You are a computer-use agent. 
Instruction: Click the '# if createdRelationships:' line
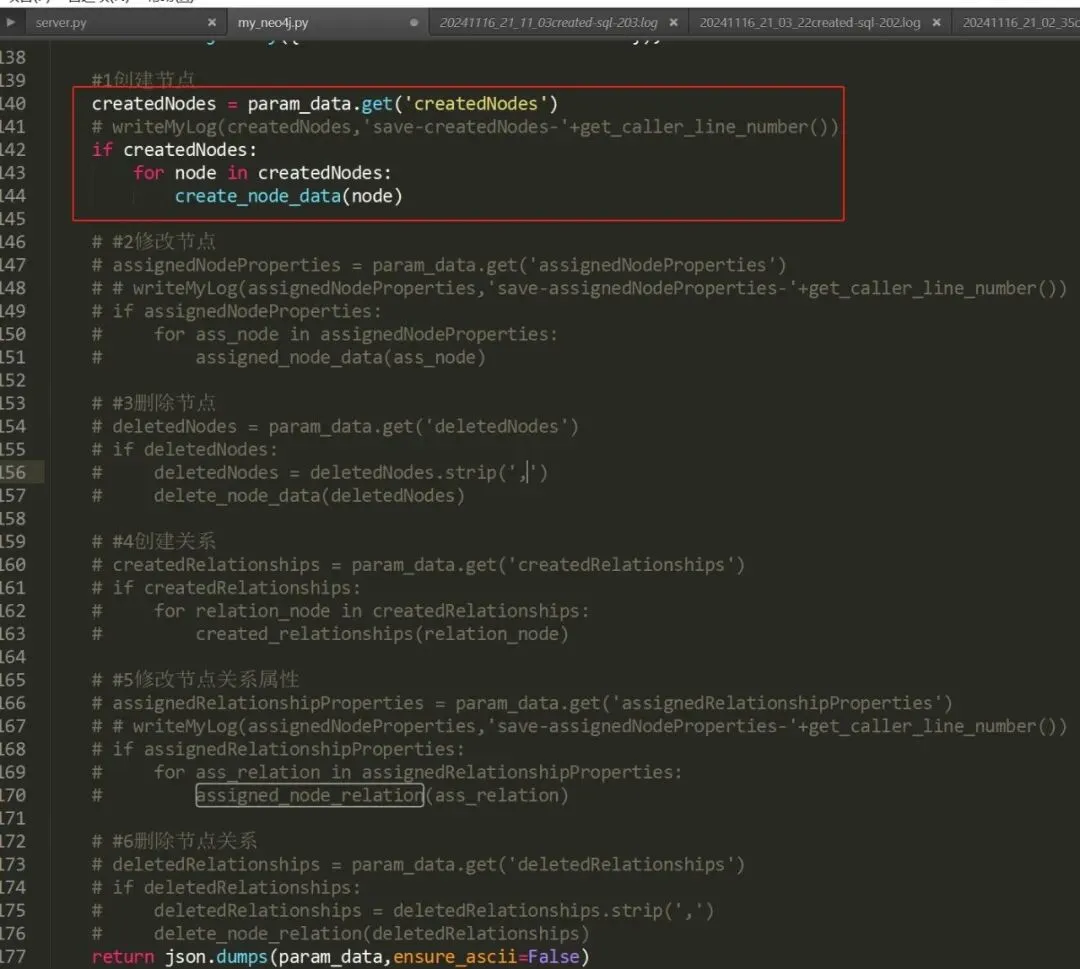coord(226,588)
